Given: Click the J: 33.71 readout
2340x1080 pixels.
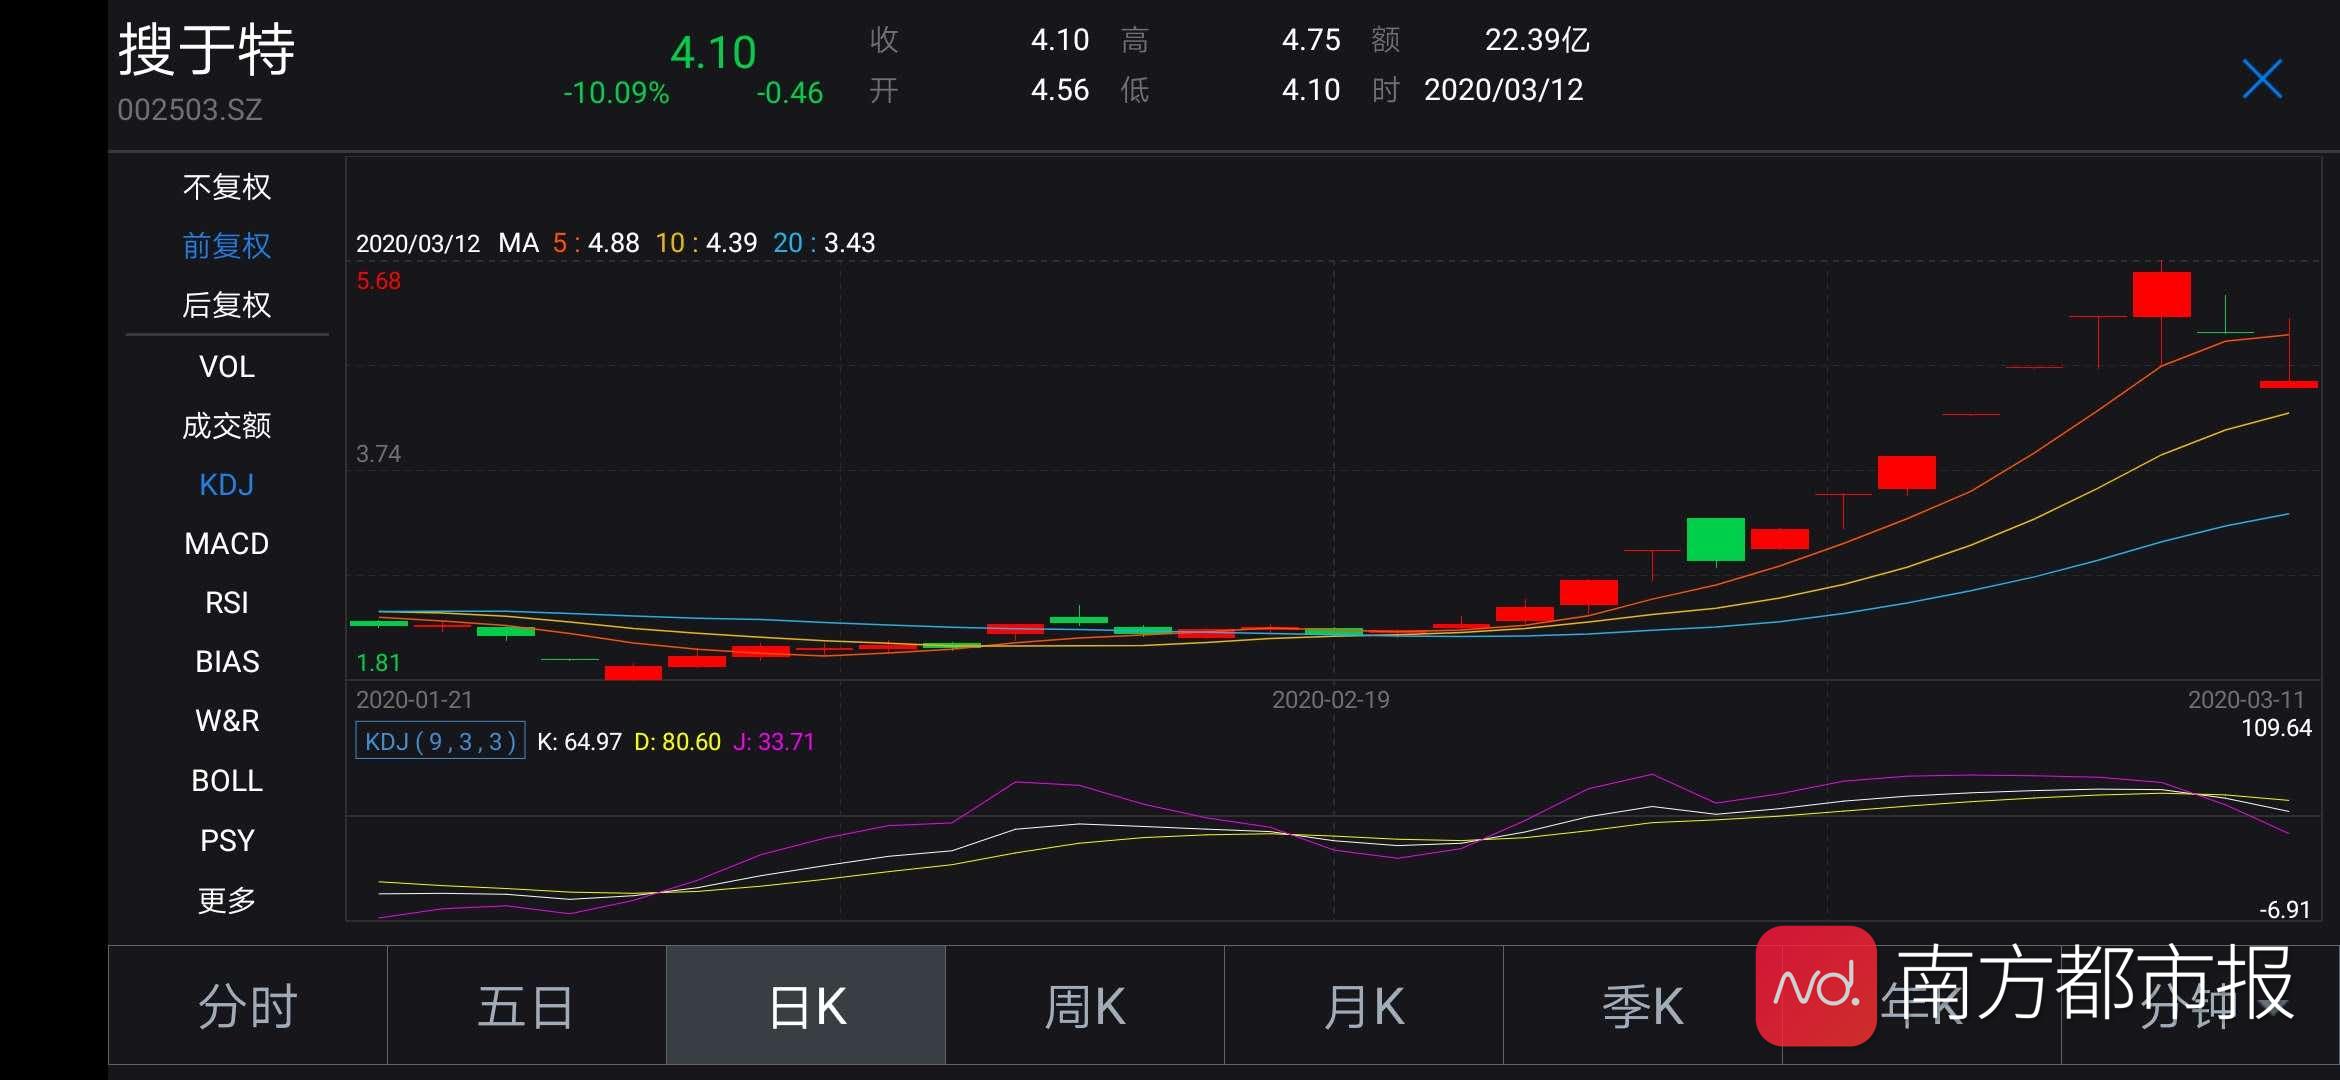Looking at the screenshot, I should point(774,742).
